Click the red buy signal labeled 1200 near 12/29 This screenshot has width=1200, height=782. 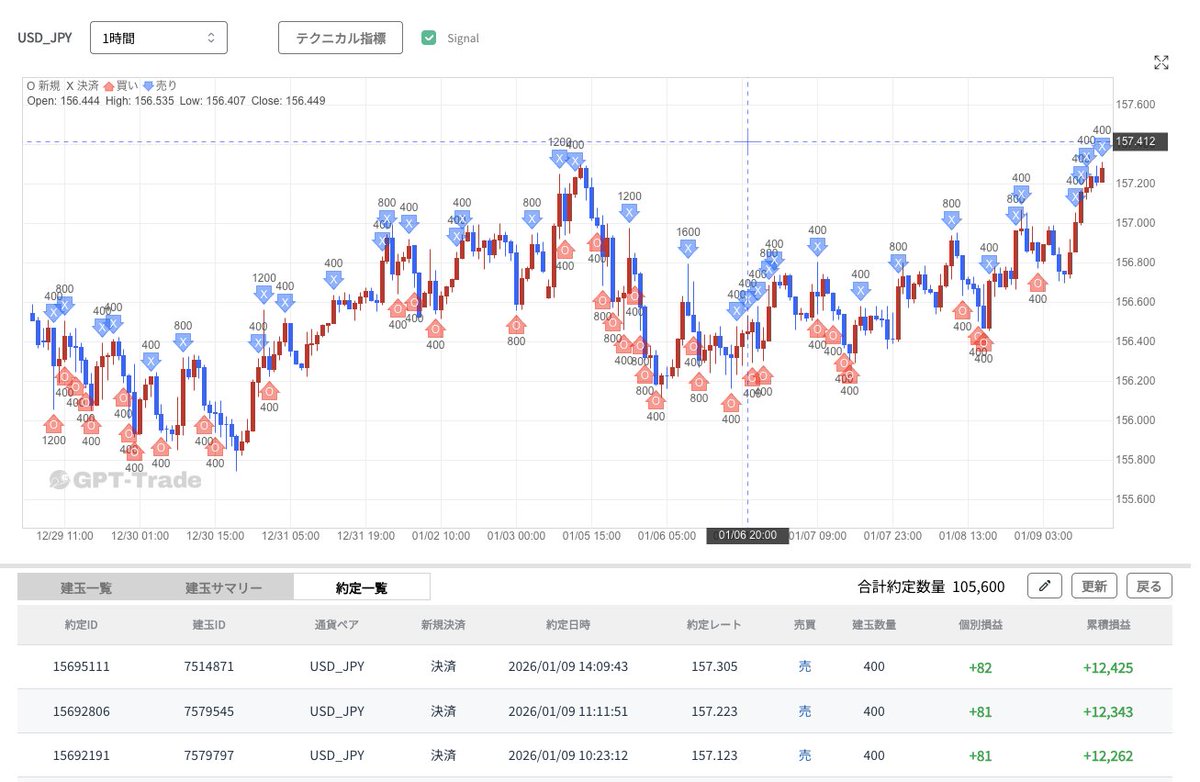point(54,423)
